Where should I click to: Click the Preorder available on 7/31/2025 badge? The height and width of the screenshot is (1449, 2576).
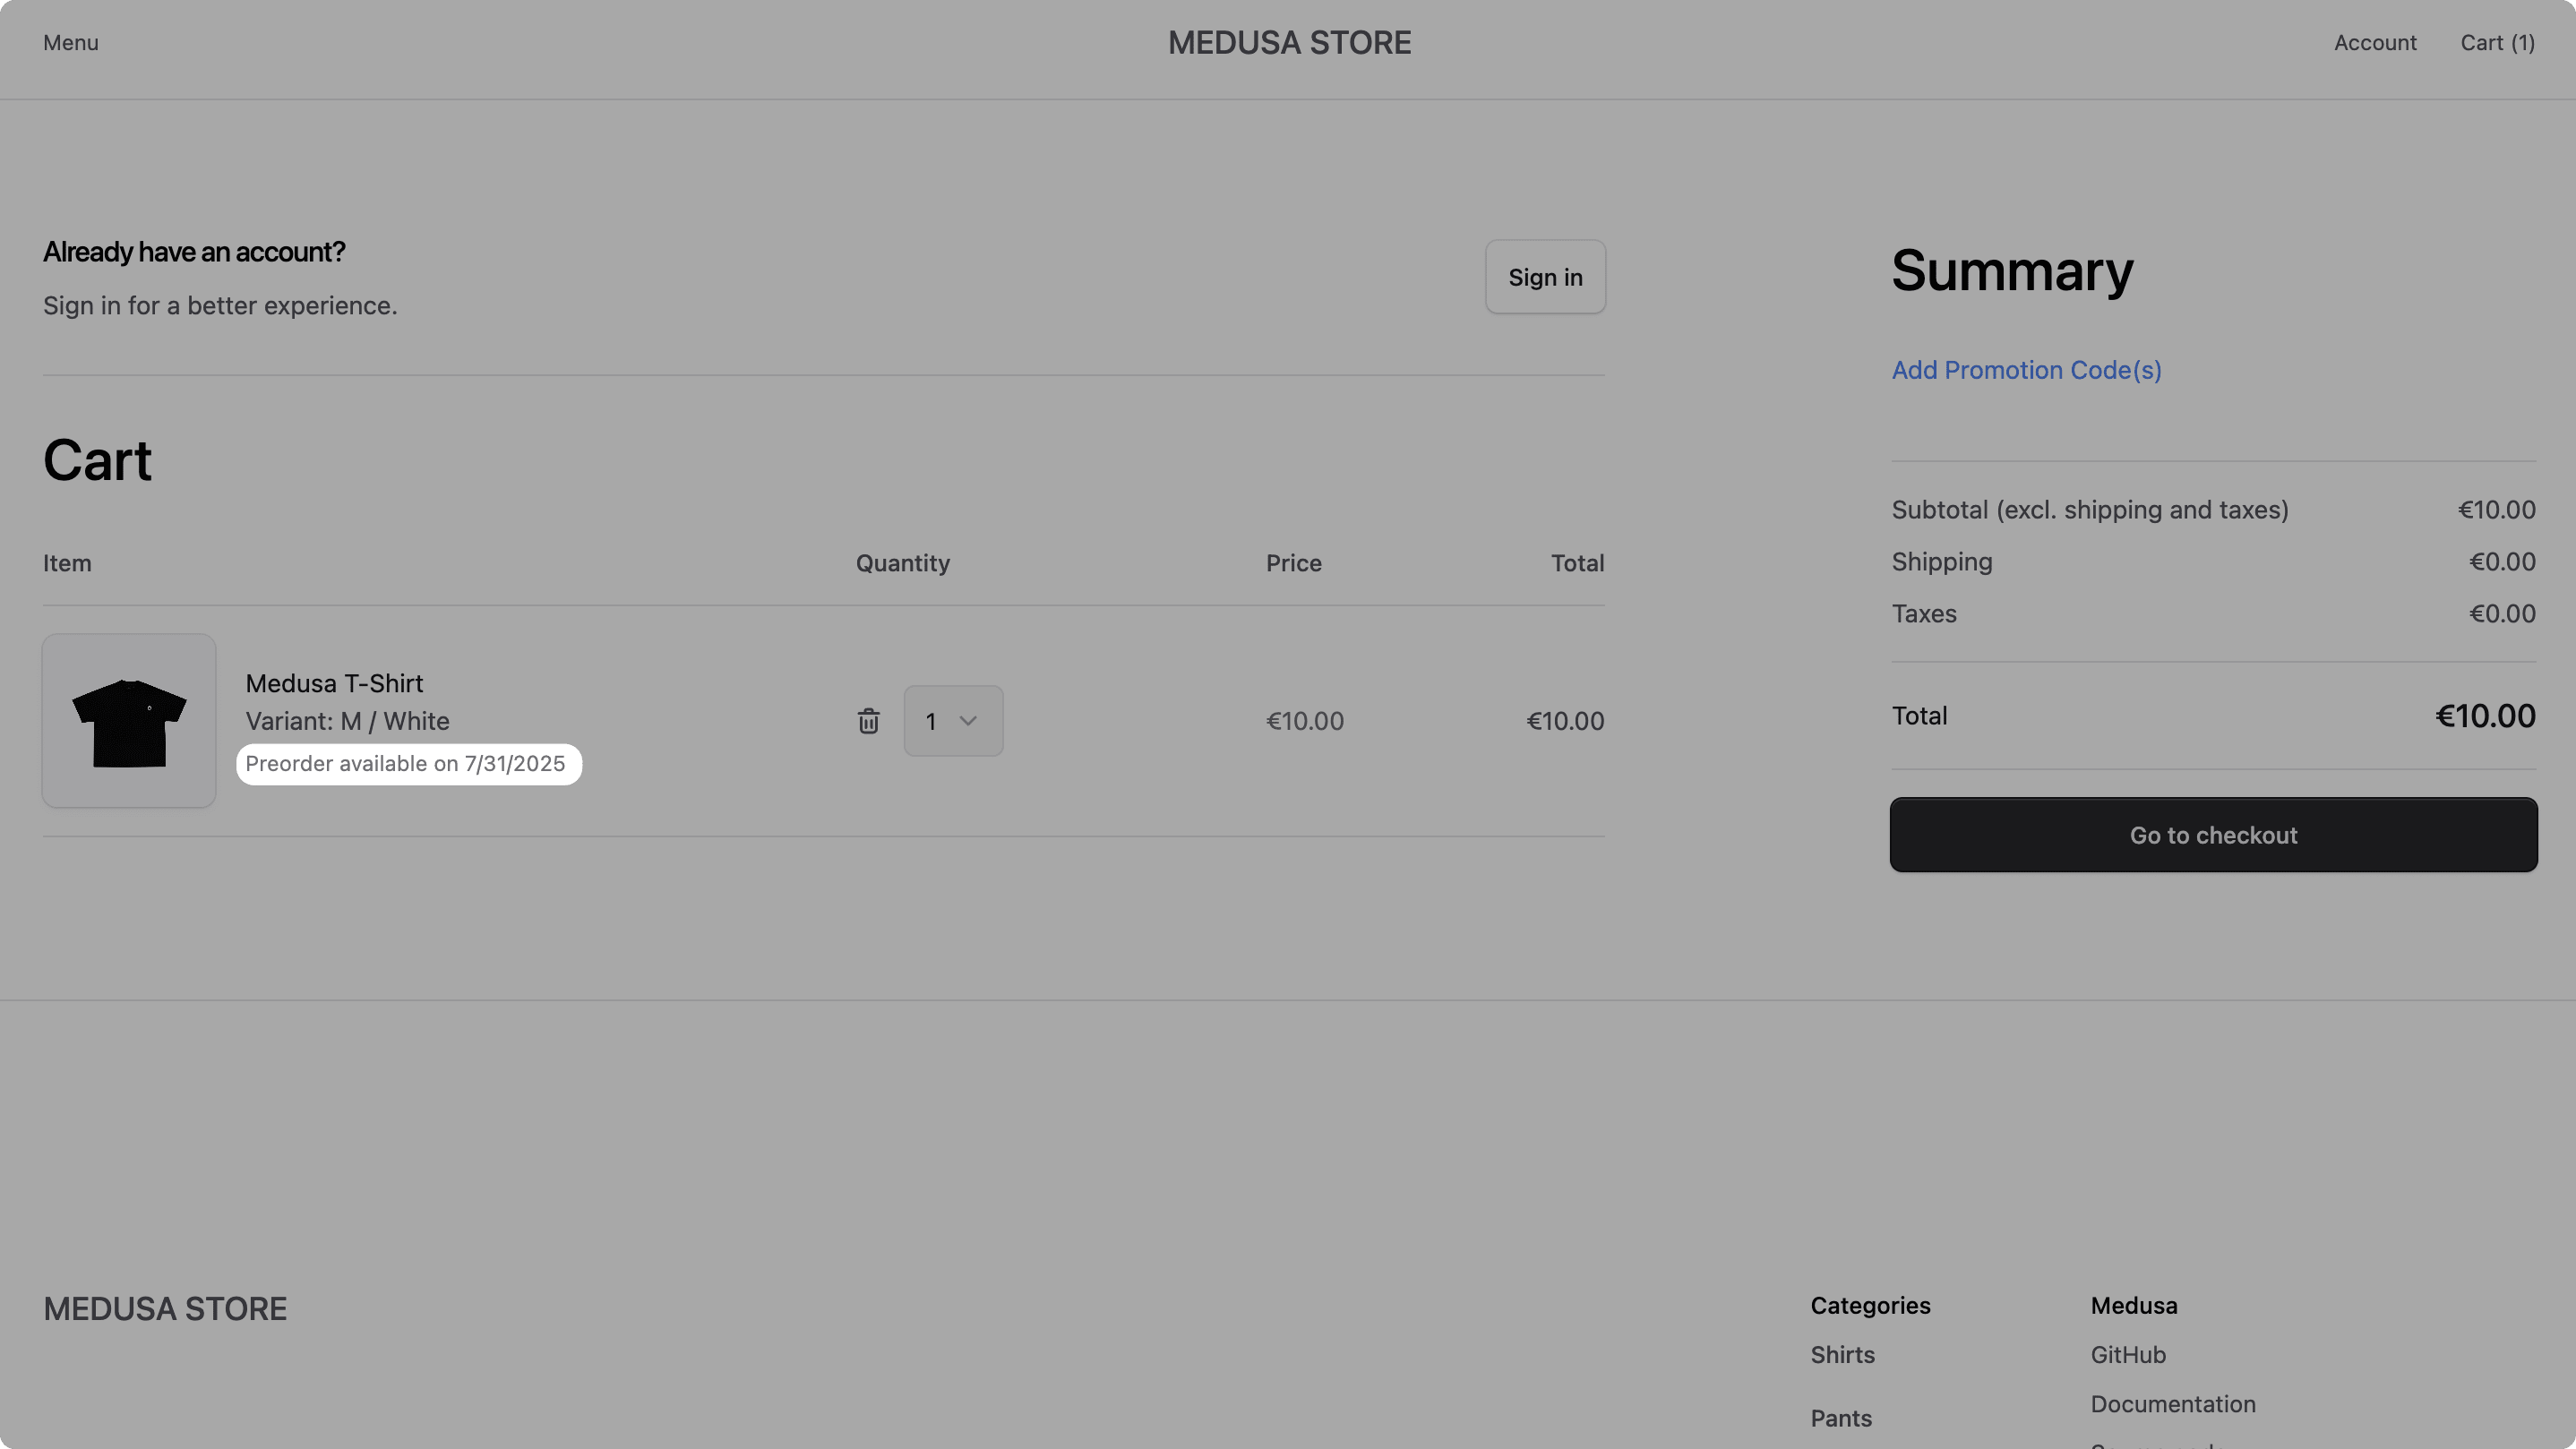point(407,763)
